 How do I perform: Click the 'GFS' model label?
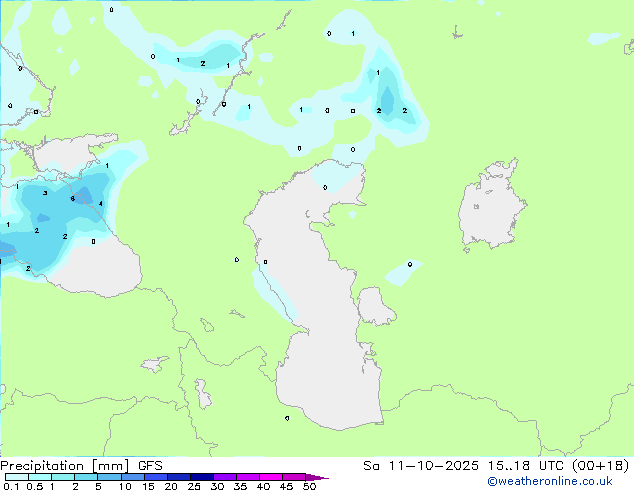pos(150,466)
